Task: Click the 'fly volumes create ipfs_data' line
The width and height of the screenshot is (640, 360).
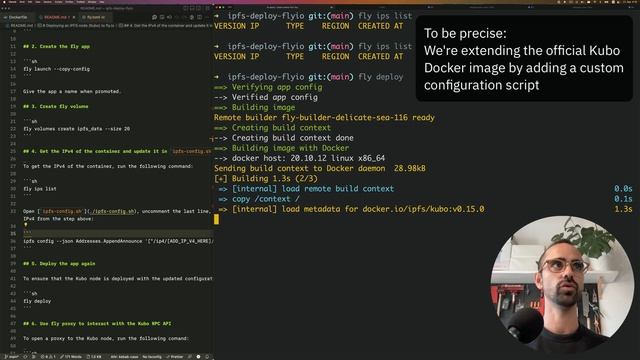Action: [x=76, y=129]
